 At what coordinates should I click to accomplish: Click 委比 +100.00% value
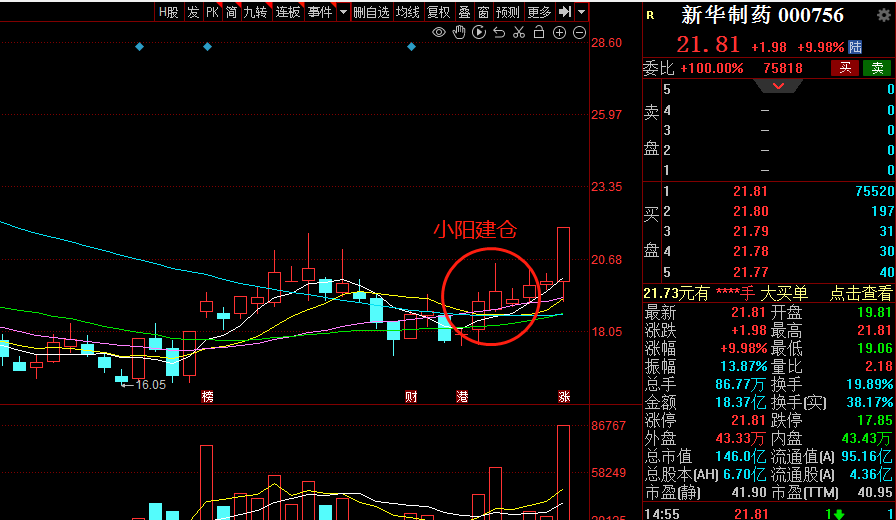(x=712, y=69)
